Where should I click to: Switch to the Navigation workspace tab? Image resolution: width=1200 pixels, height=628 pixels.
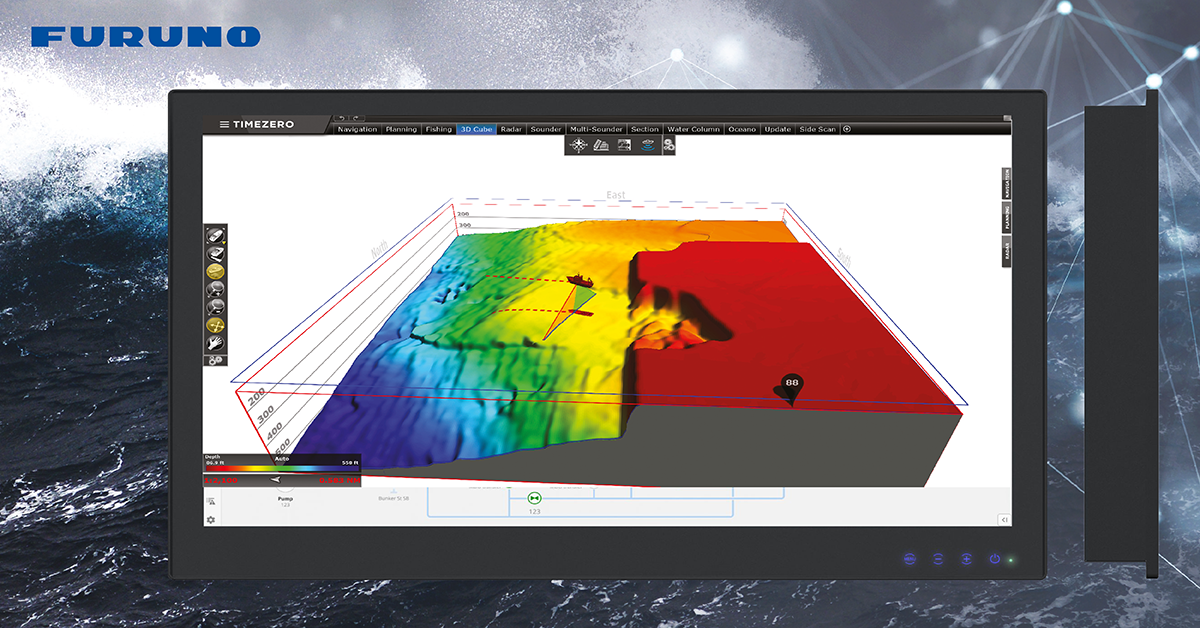click(357, 129)
